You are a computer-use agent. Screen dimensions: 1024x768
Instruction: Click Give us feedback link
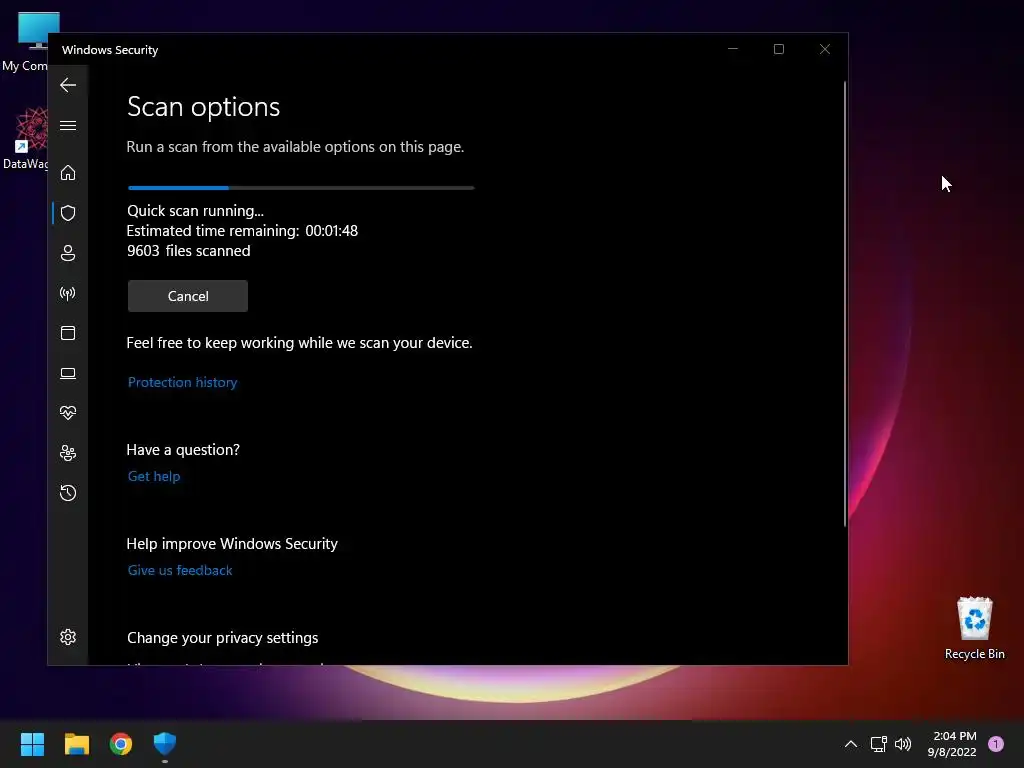[180, 570]
